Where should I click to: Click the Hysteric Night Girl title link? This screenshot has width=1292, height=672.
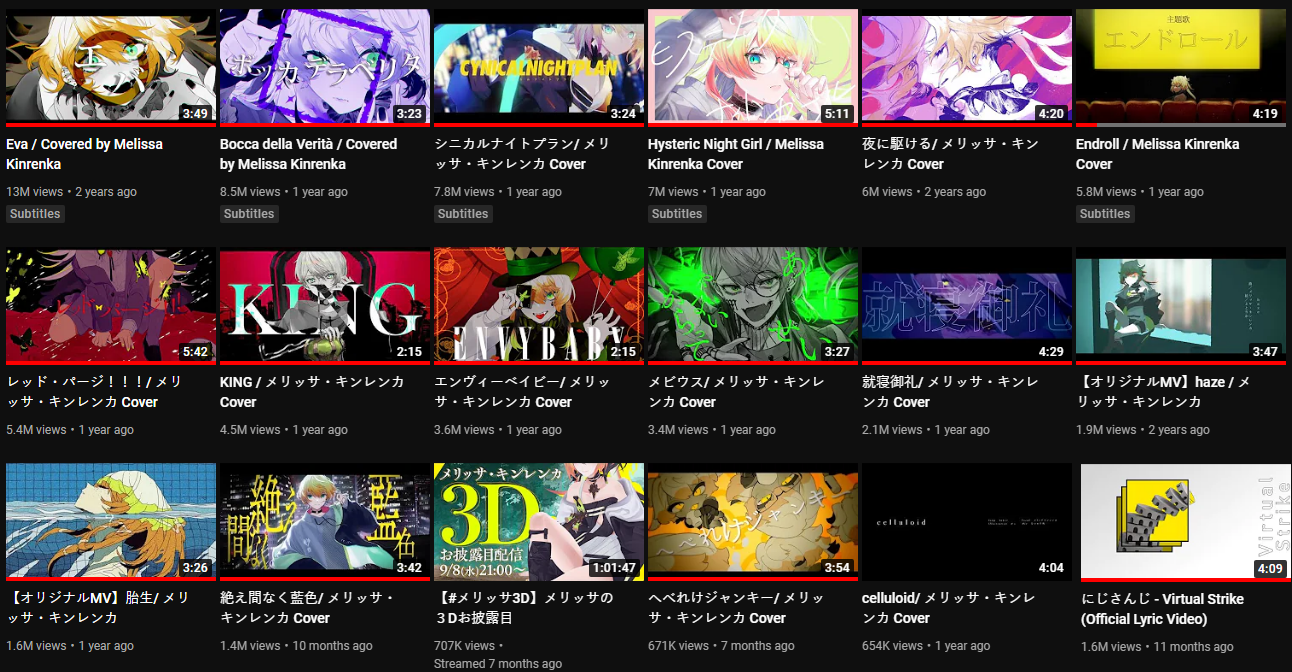736,154
